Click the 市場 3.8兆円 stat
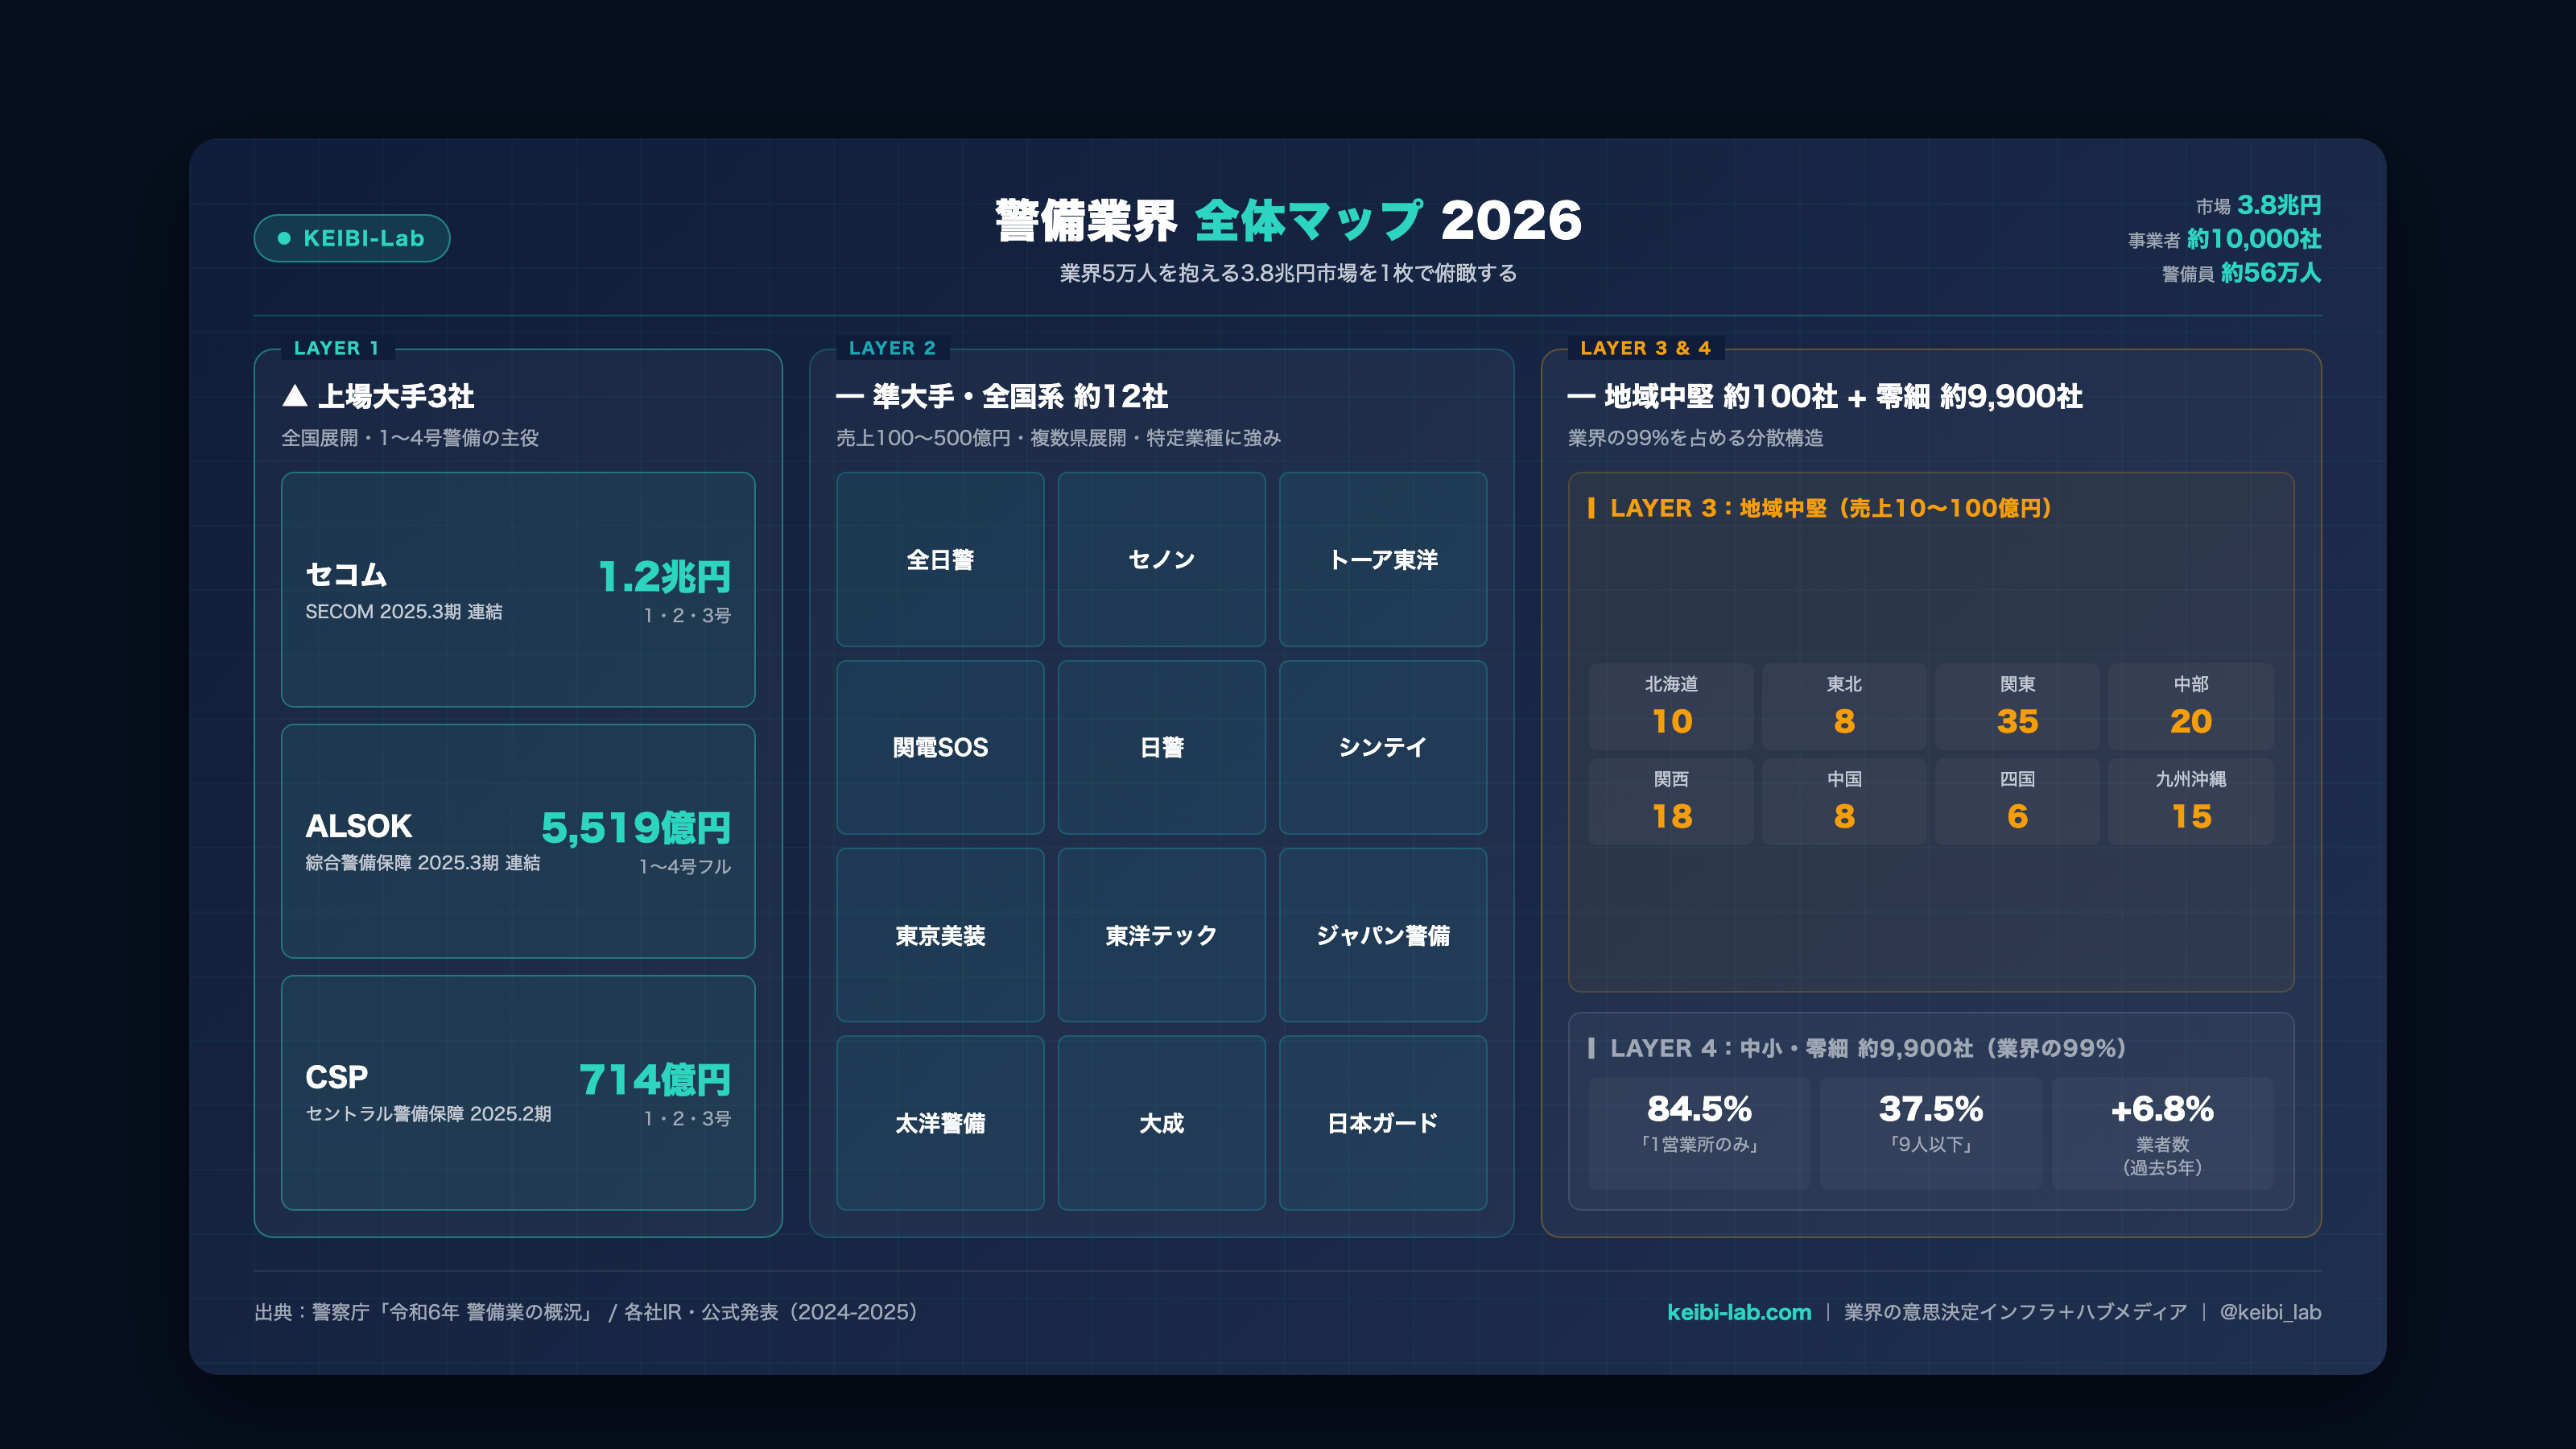Viewport: 2576px width, 1449px height. point(2258,205)
